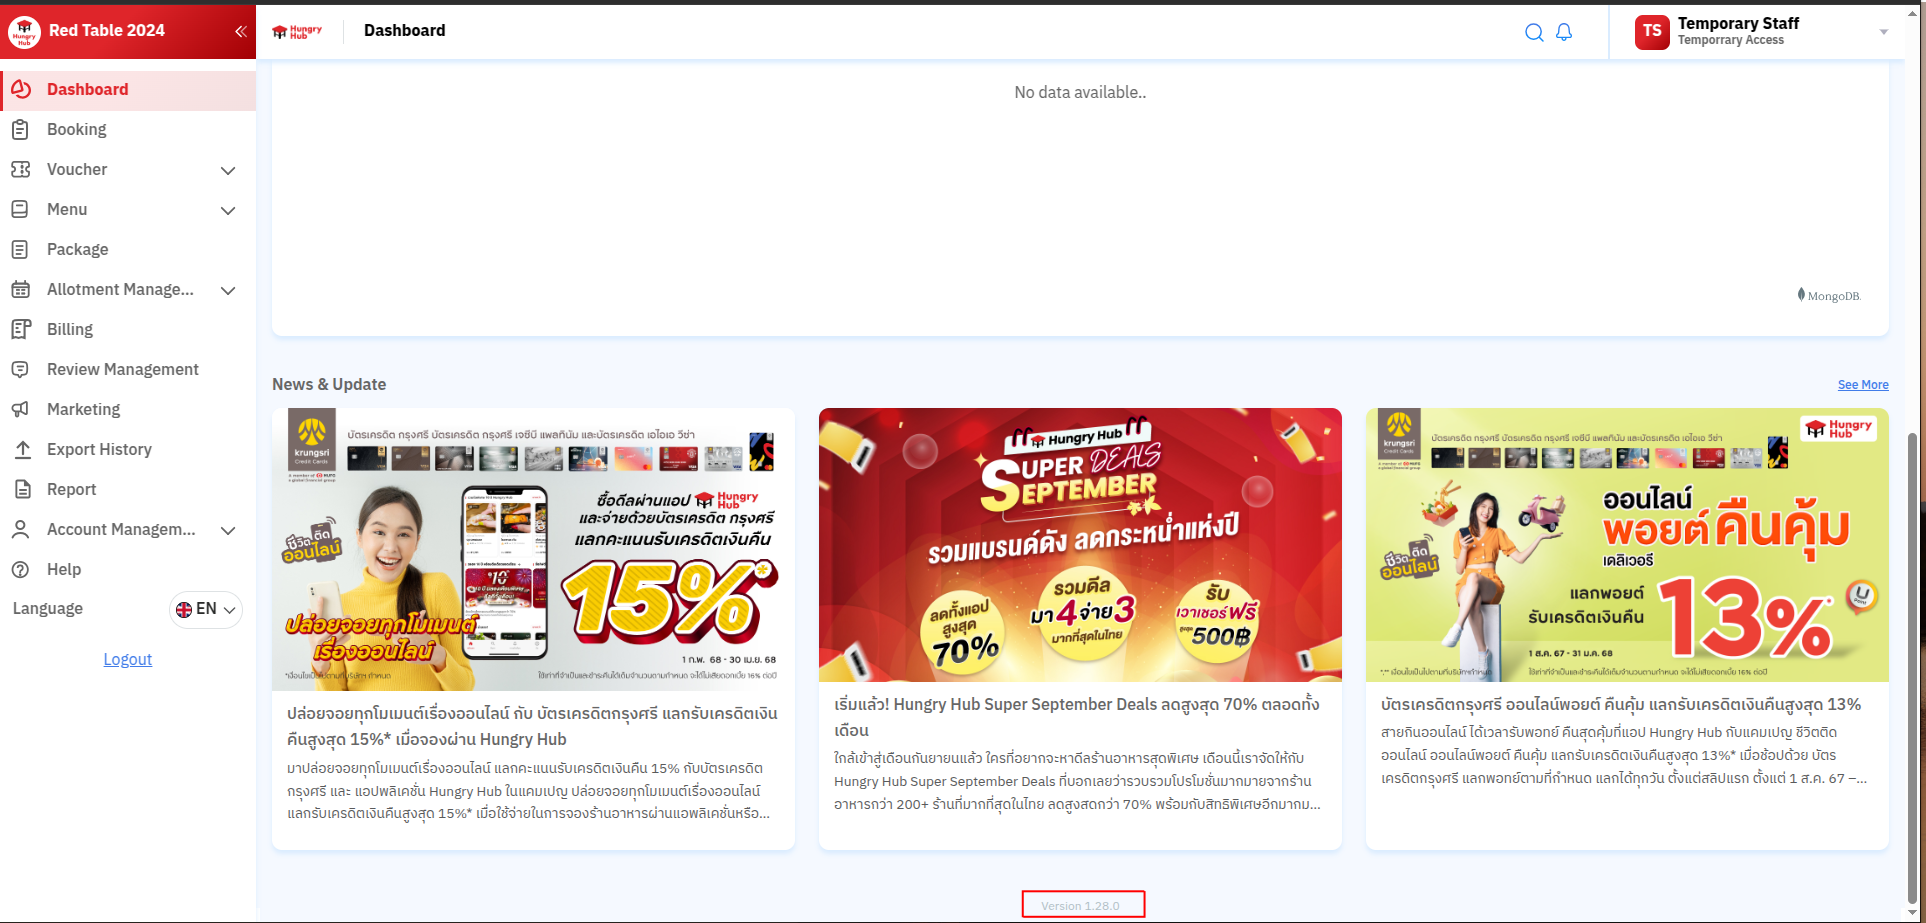Select the Package menu item
Viewport: 1926px width, 923px height.
click(x=77, y=249)
